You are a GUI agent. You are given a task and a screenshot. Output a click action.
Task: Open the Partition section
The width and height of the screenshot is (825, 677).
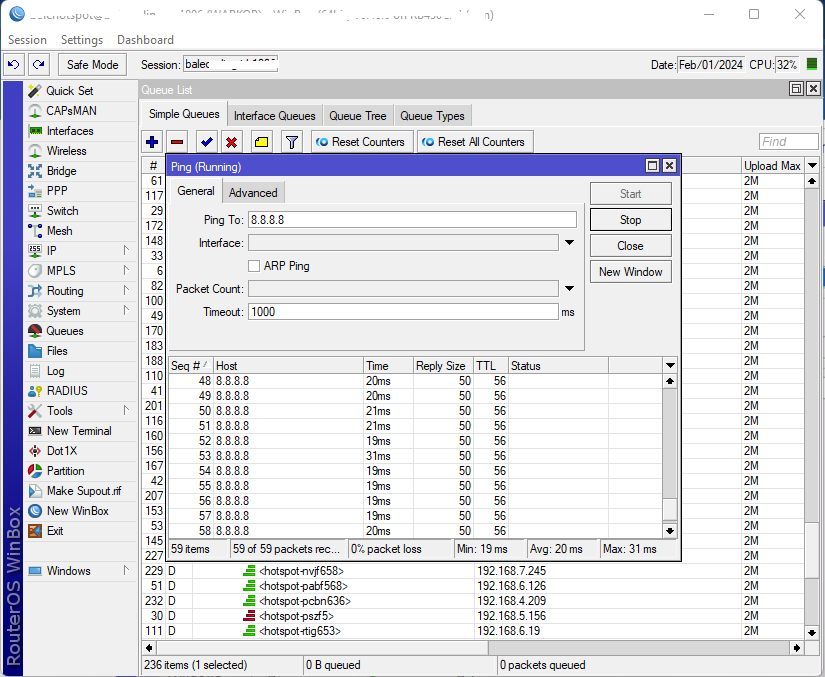pos(65,471)
